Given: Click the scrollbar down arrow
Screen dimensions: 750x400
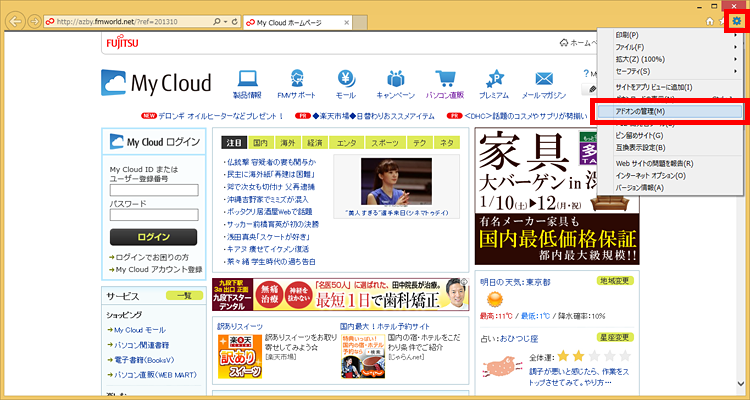Looking at the screenshot, I should (741, 385).
